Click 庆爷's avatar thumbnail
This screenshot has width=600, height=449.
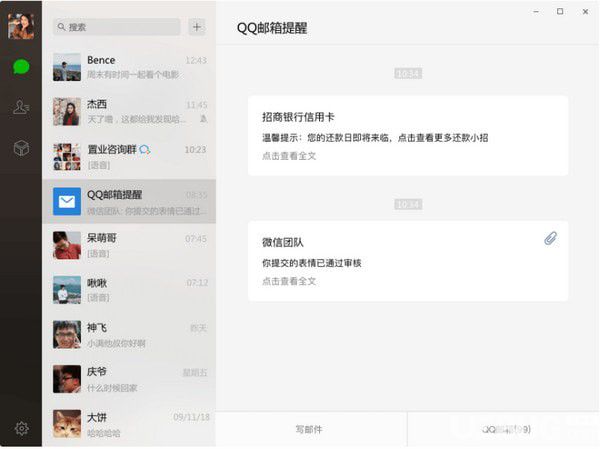(x=67, y=379)
